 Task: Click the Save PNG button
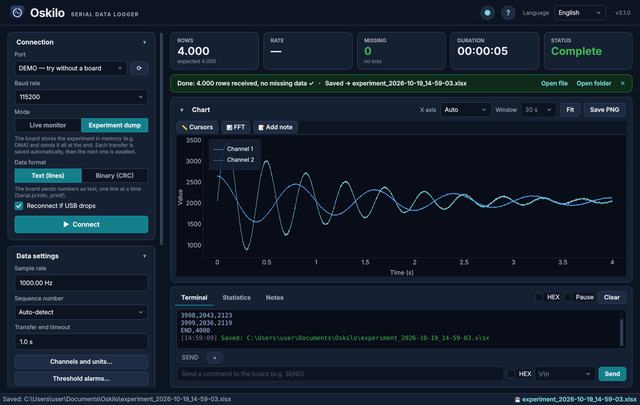click(604, 109)
